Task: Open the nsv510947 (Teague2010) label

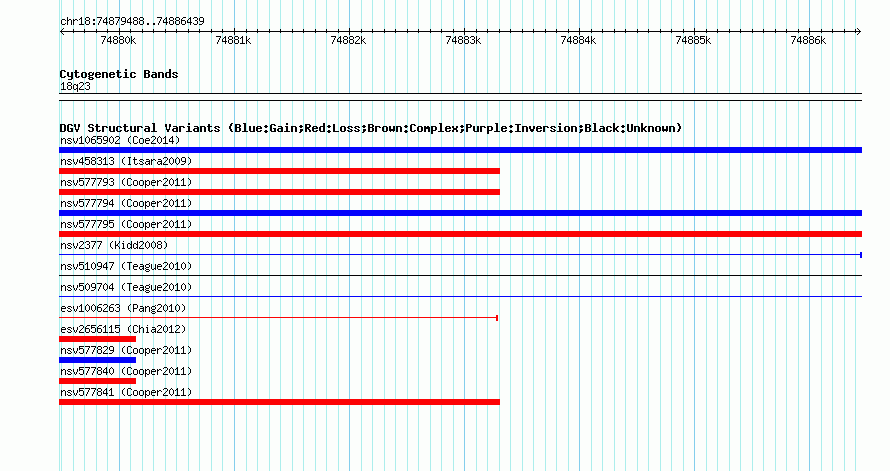Action: tap(126, 266)
